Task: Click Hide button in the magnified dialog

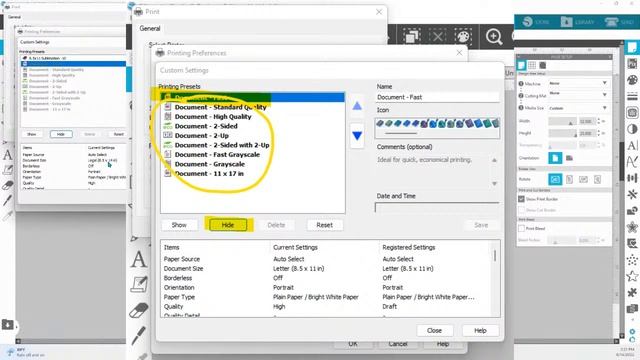Action: pyautogui.click(x=228, y=225)
